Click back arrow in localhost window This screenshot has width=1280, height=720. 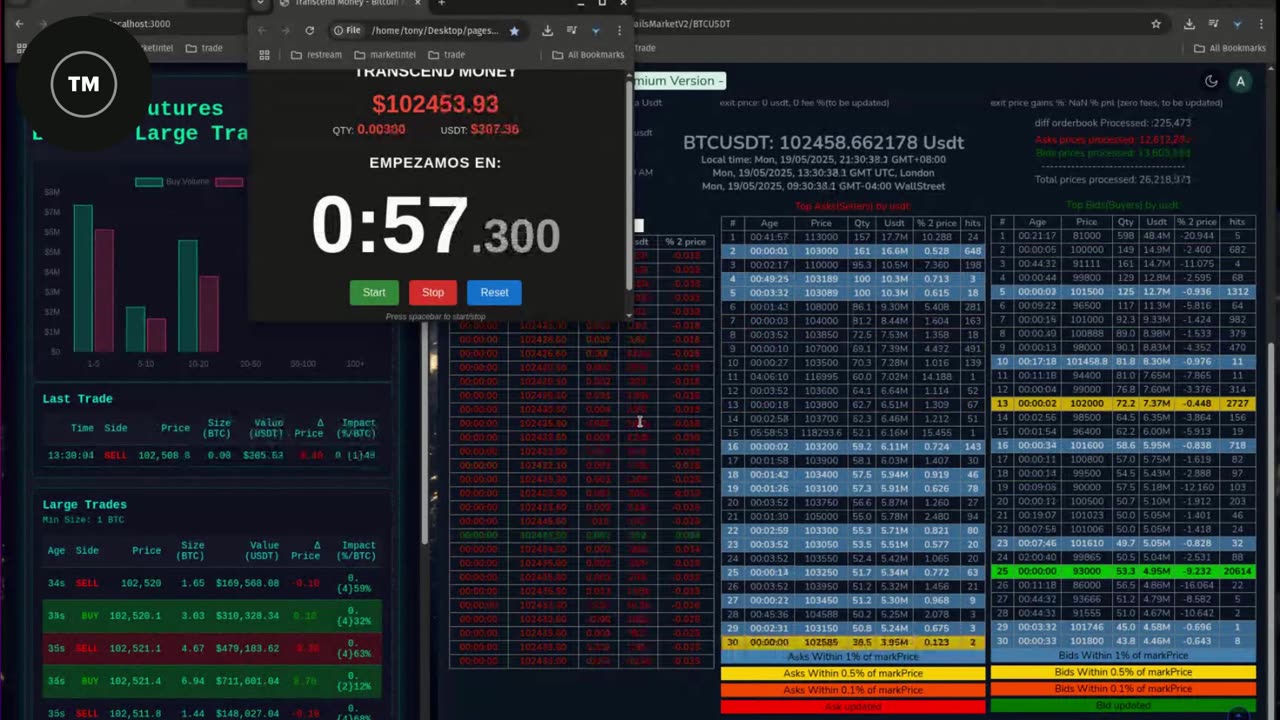click(18, 23)
